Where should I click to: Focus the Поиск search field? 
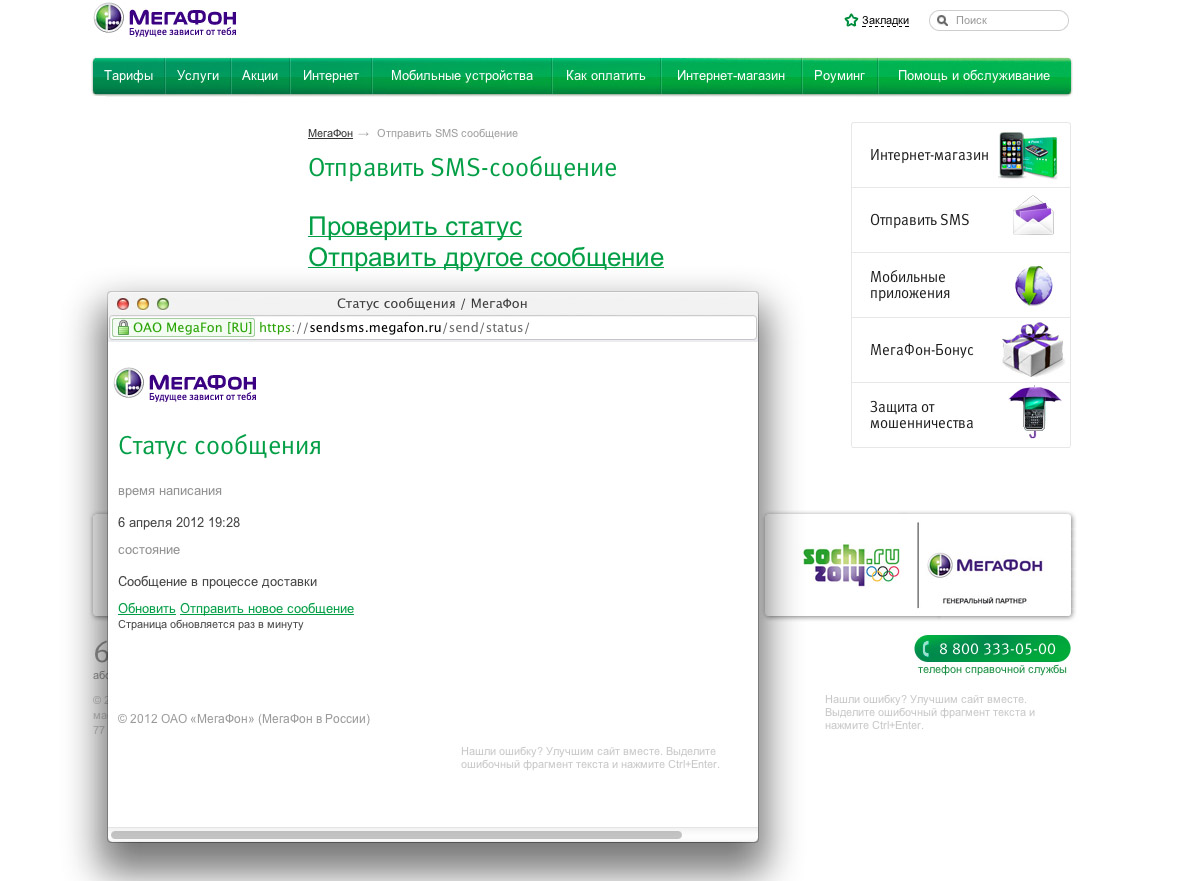click(999, 21)
